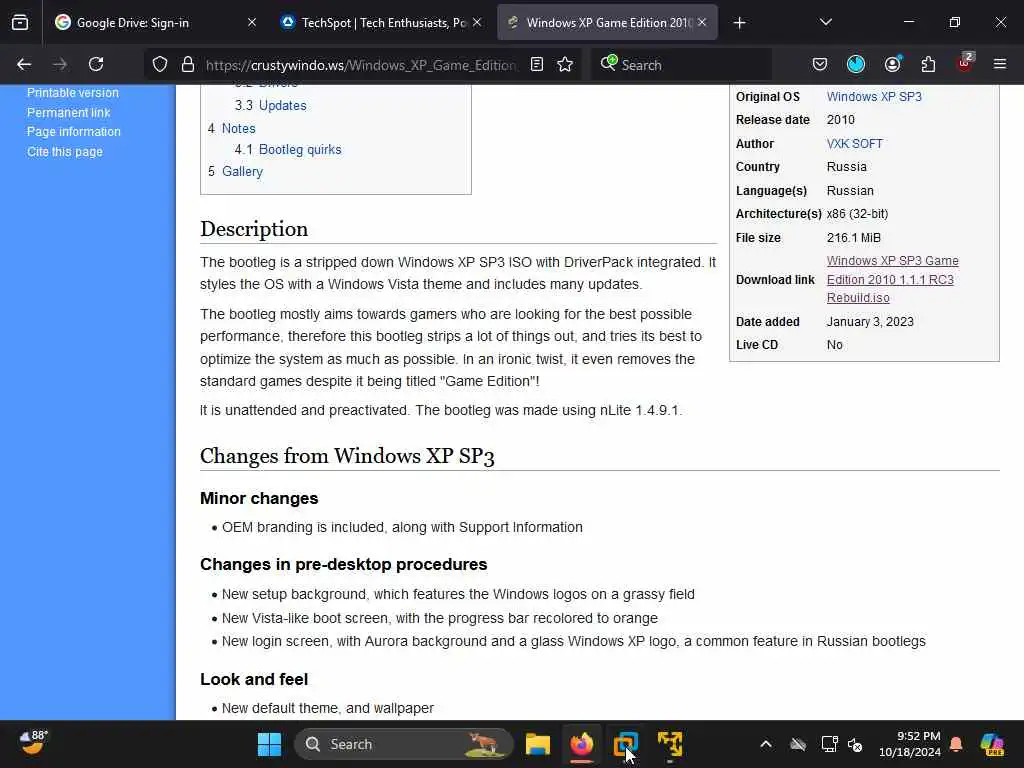List all tabs dropdown arrow

(825, 22)
